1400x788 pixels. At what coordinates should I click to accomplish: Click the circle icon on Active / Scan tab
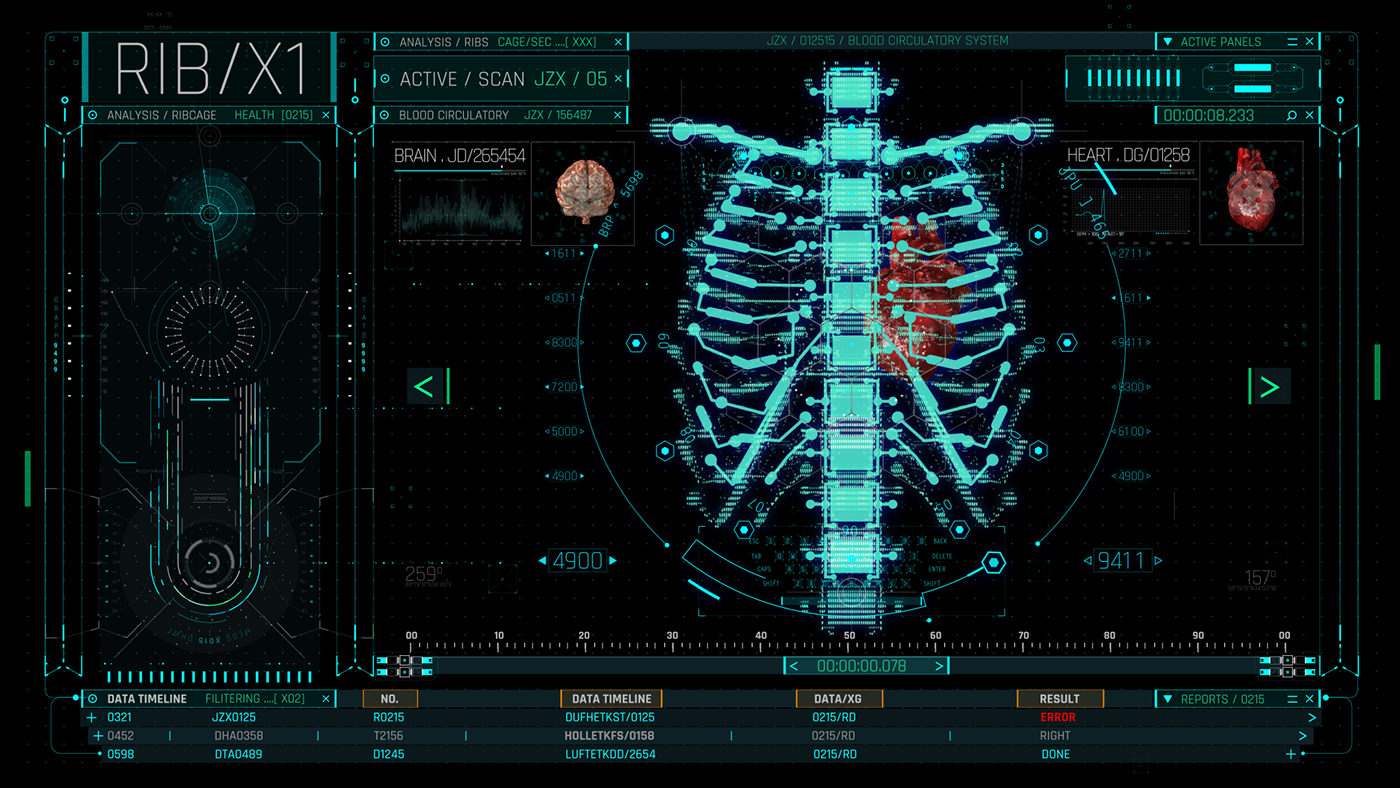click(x=385, y=79)
